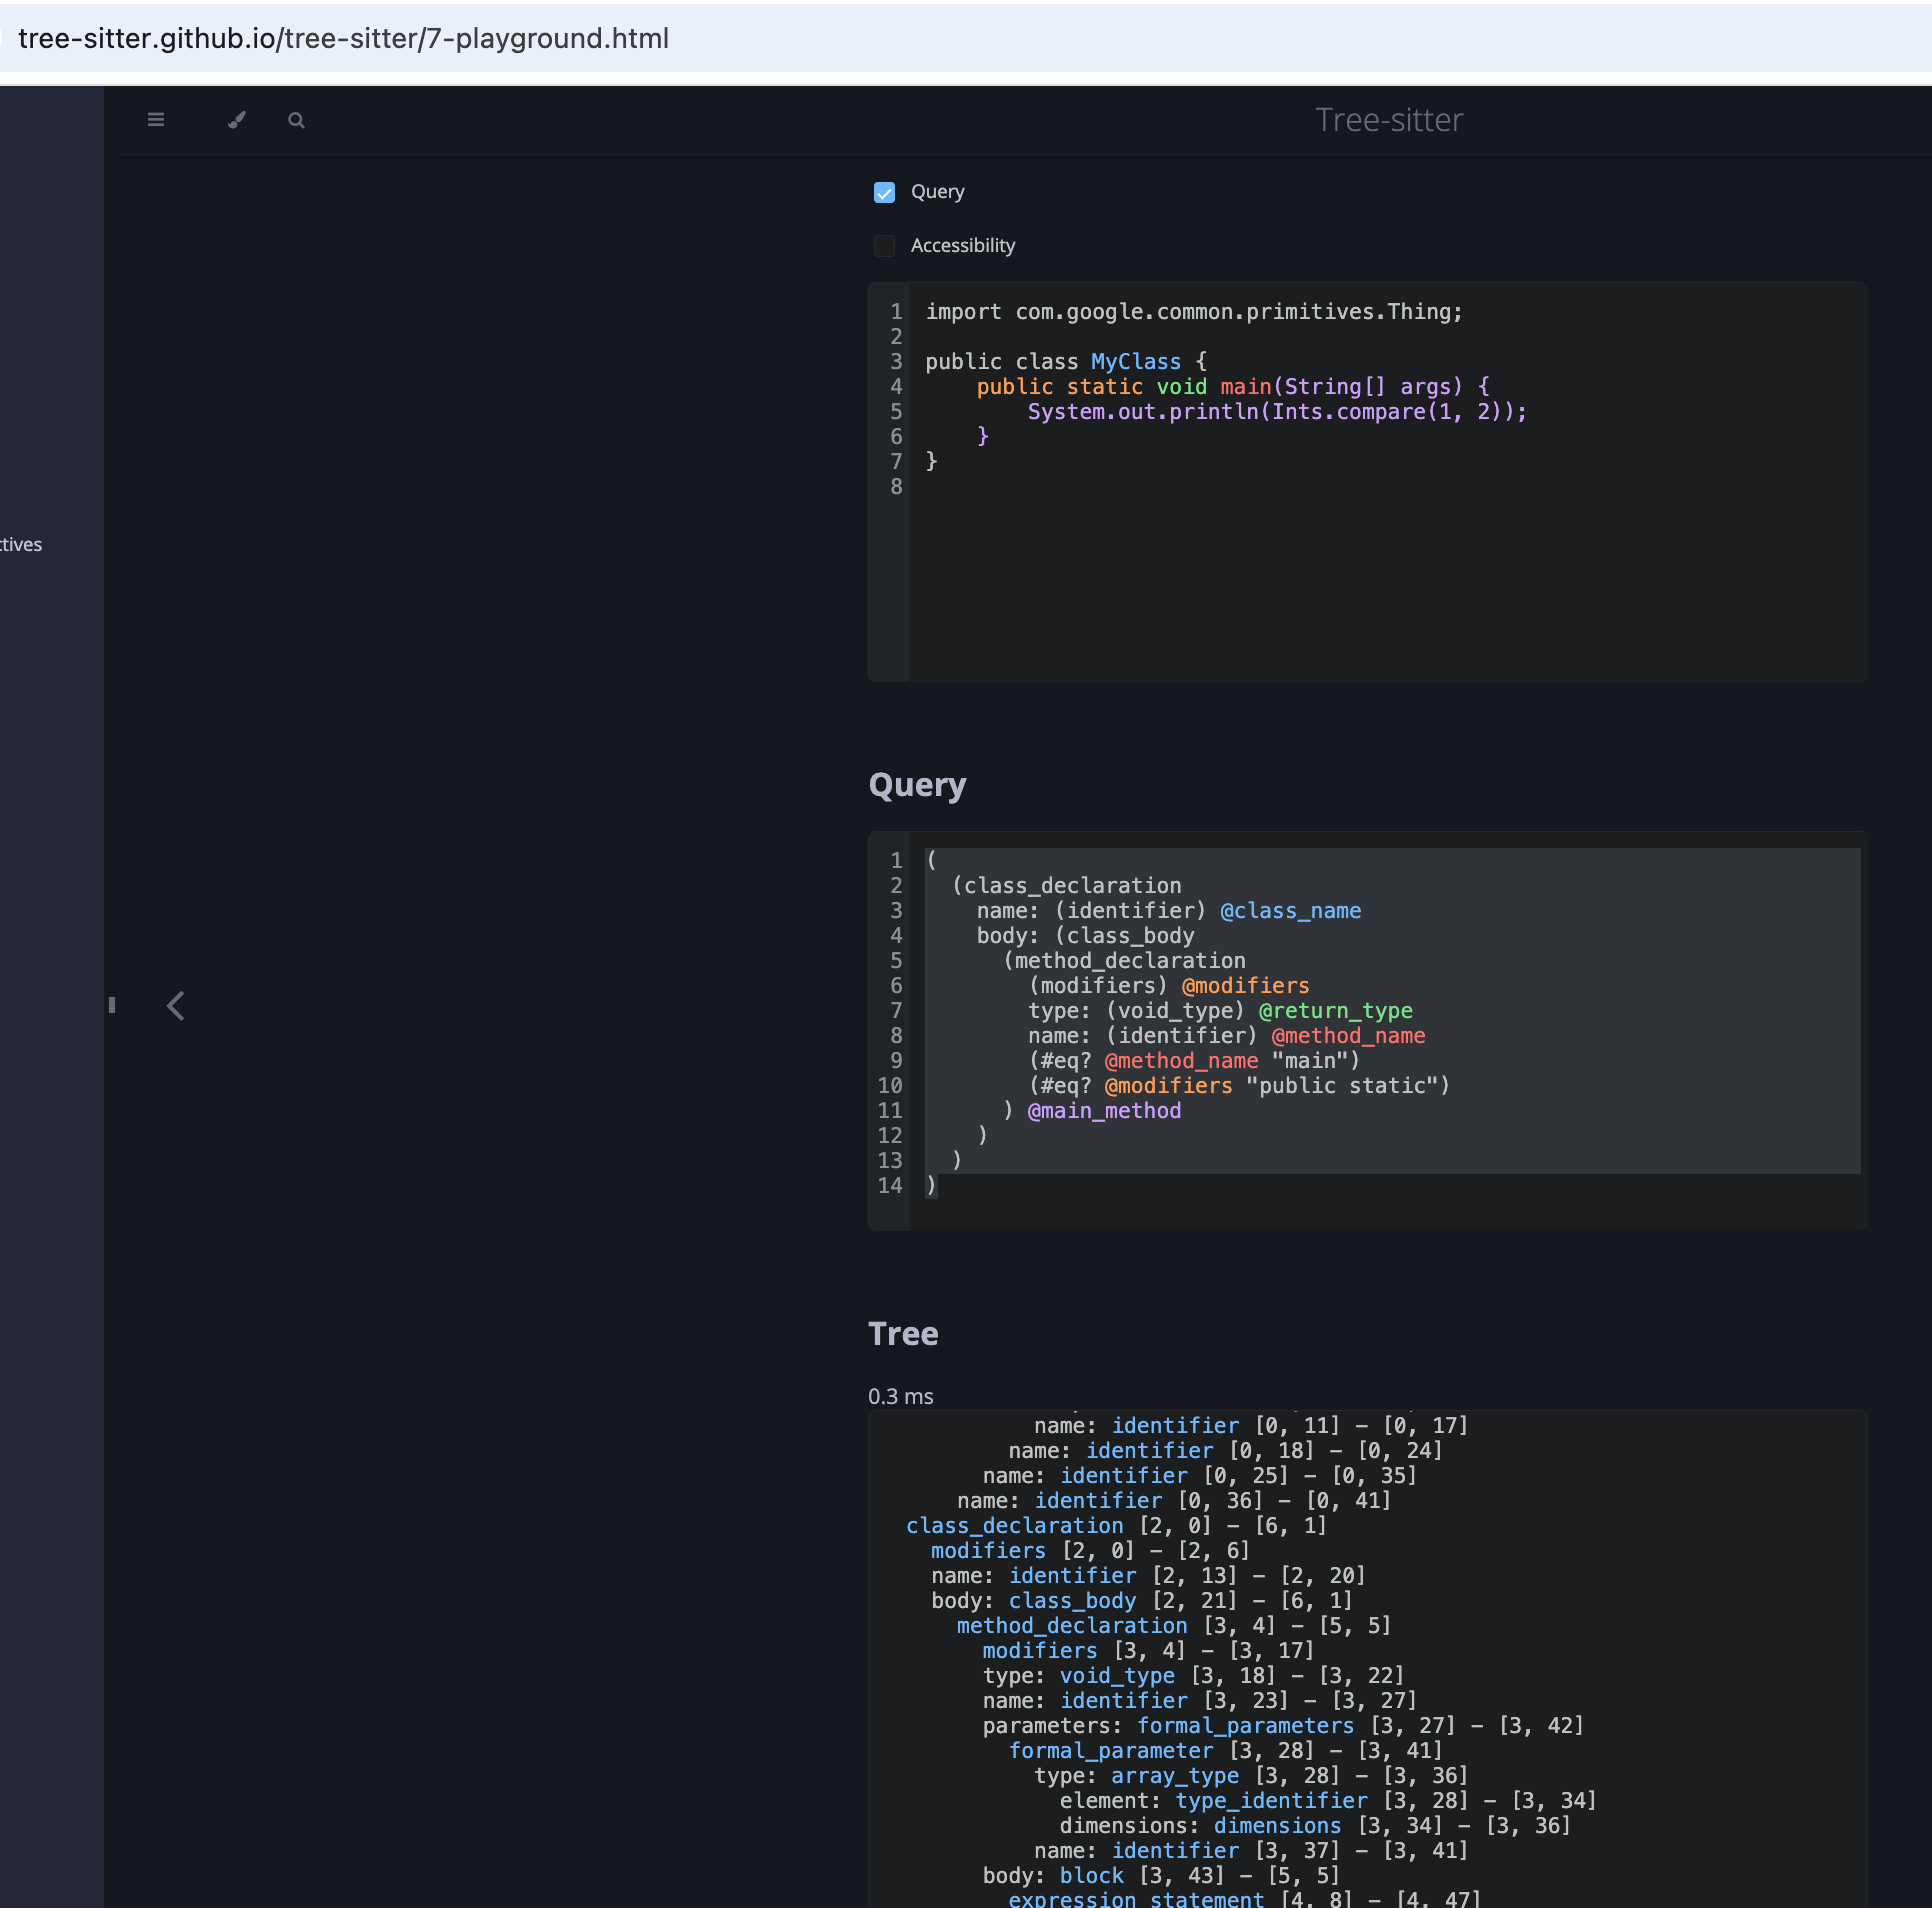The image size is (1932, 1908).
Task: Click the type_identifier tree node
Action: coord(1271,1801)
